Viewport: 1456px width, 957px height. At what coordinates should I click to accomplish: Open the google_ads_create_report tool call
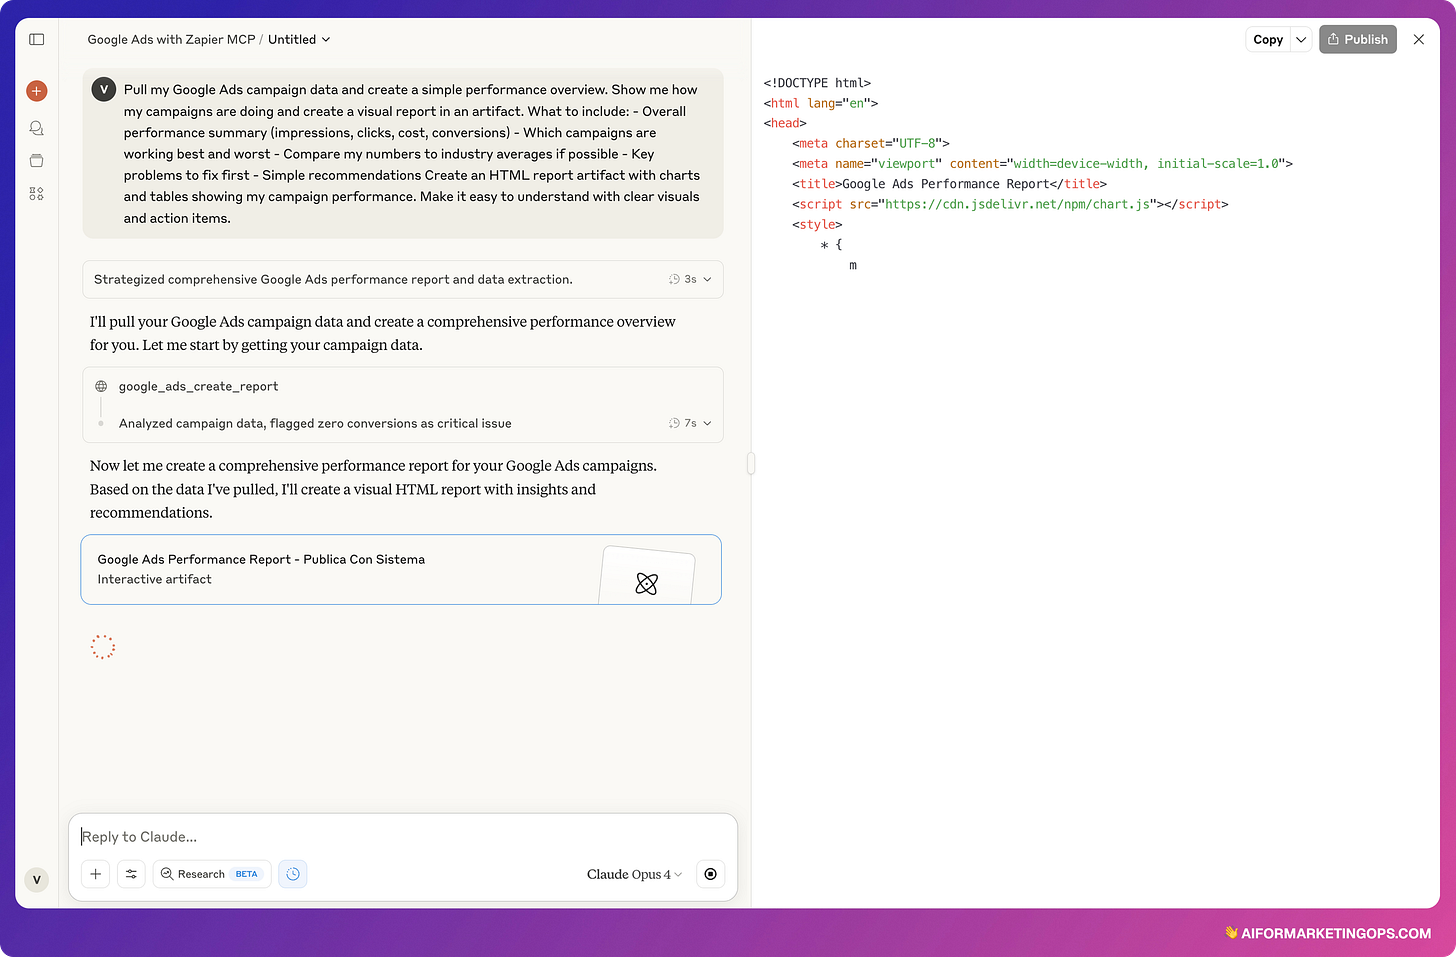(199, 386)
